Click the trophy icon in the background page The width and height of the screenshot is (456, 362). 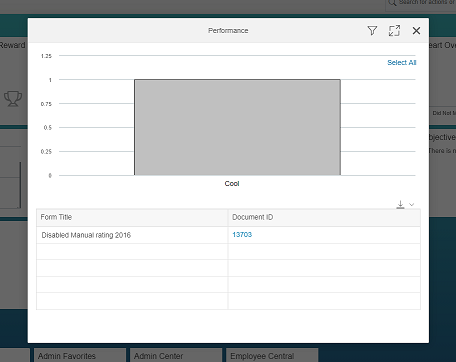tap(13, 99)
